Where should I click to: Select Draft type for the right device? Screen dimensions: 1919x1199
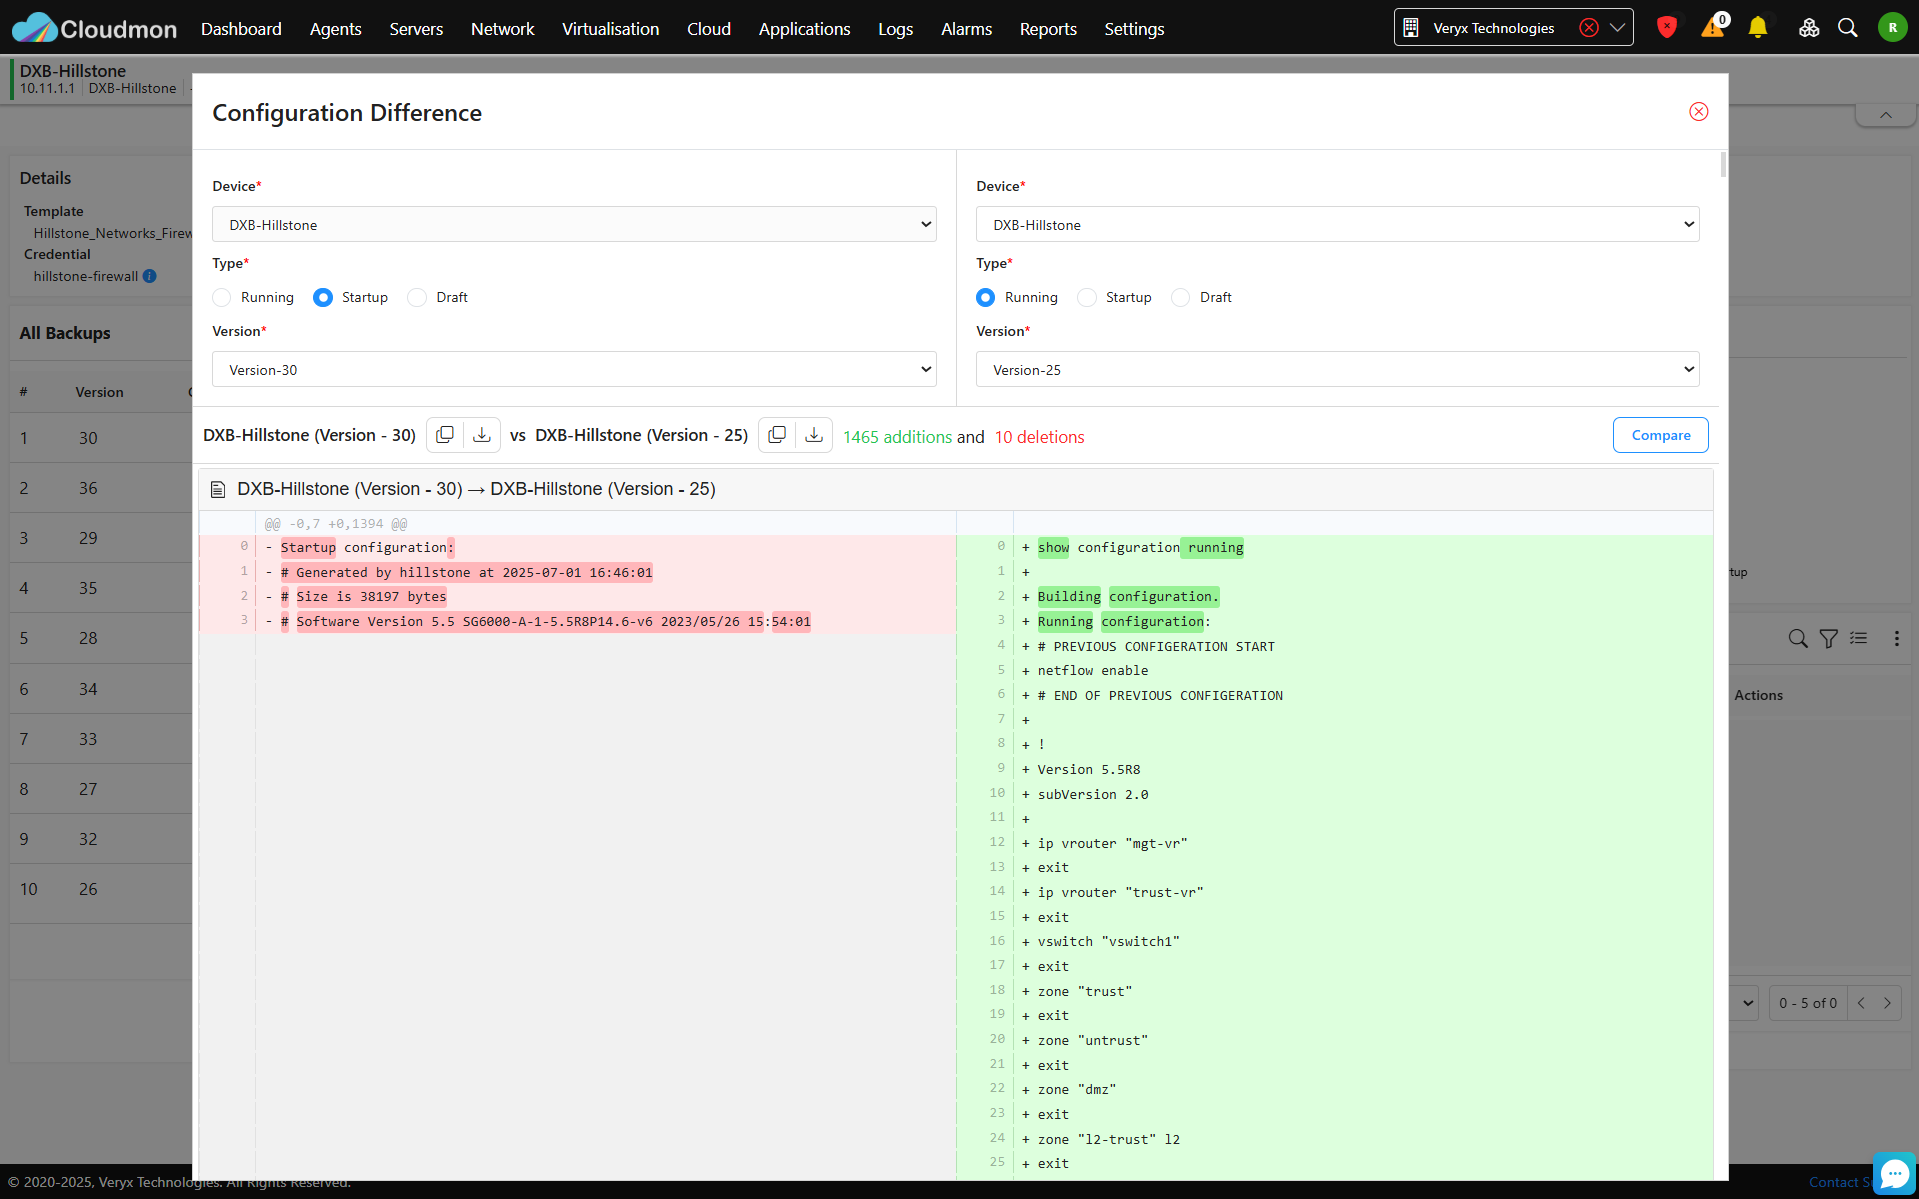[x=1181, y=298]
